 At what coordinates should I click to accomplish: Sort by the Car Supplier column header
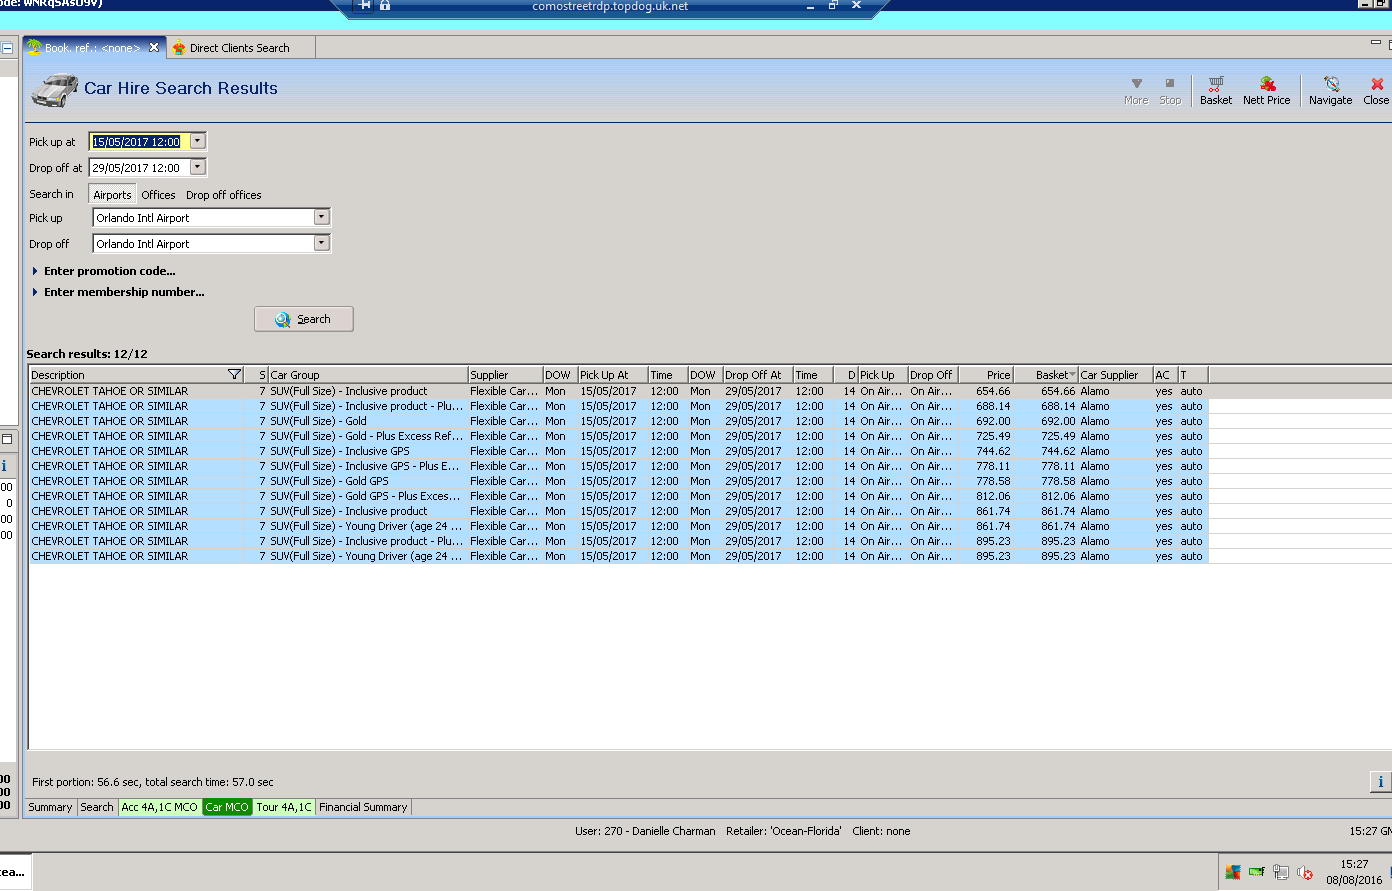click(x=1115, y=375)
